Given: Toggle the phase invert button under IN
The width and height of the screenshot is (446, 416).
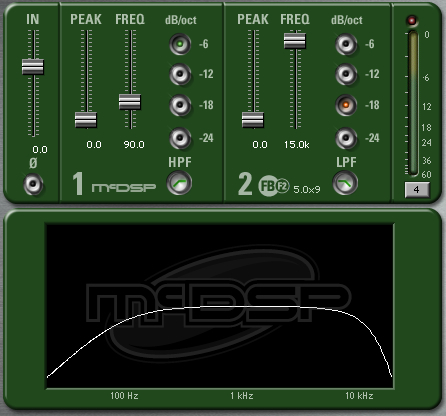Looking at the screenshot, I should [33, 184].
